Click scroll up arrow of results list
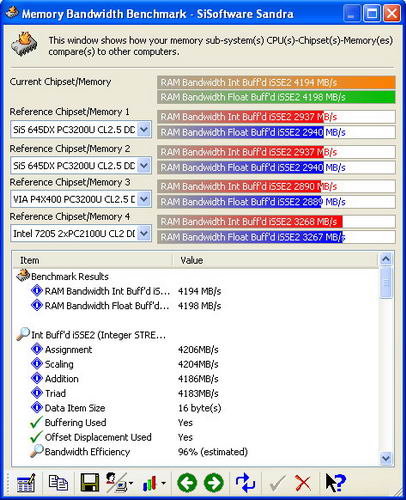This screenshot has height=500, width=406. (x=386, y=259)
